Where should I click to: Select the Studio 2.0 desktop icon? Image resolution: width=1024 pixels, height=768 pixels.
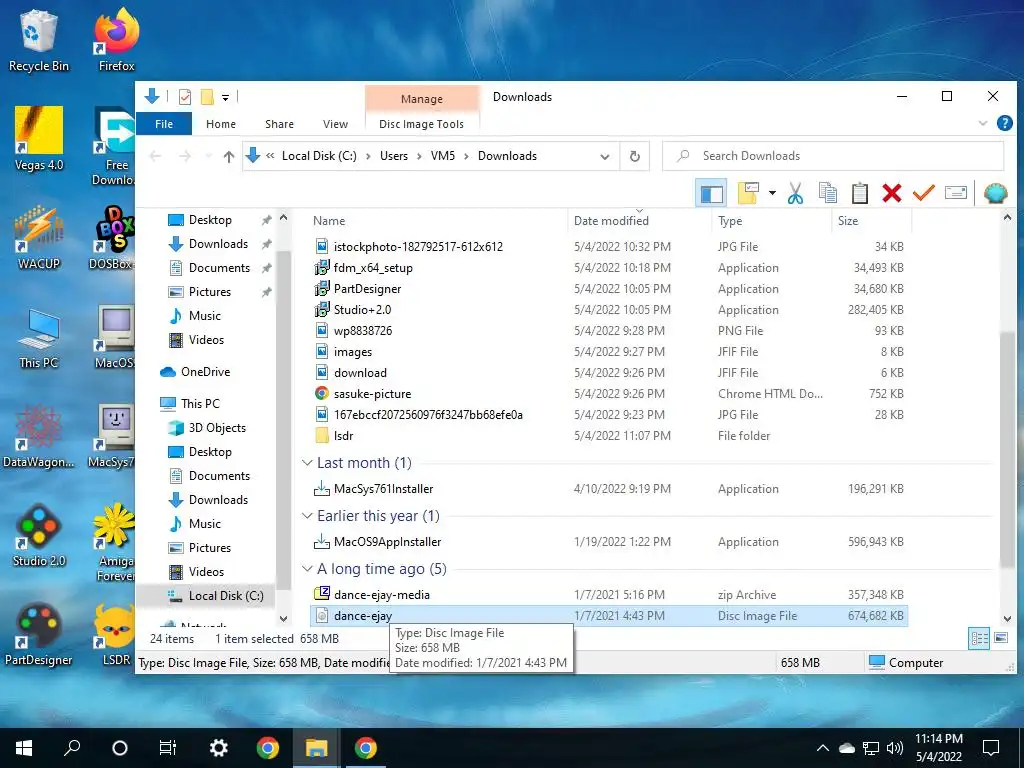[39, 535]
